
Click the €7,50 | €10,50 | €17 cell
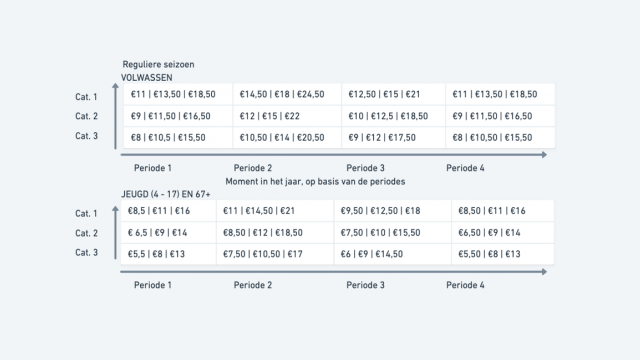coord(275,254)
